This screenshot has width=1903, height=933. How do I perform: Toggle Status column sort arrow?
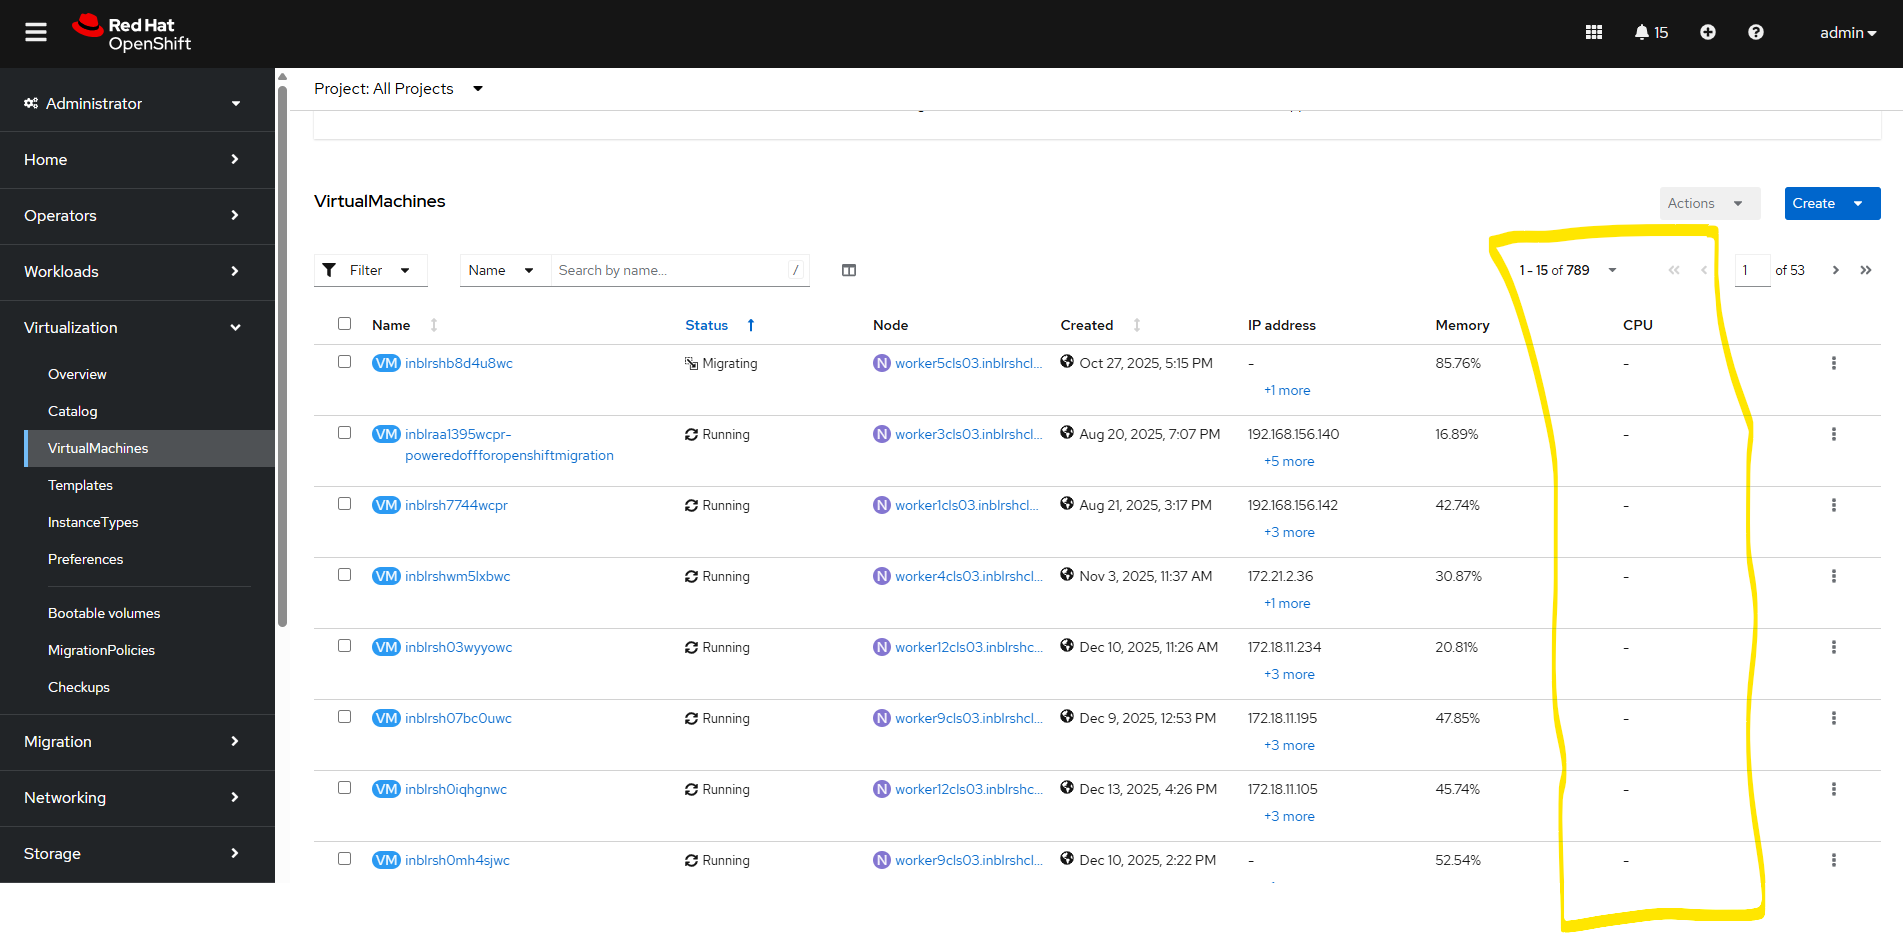751,325
